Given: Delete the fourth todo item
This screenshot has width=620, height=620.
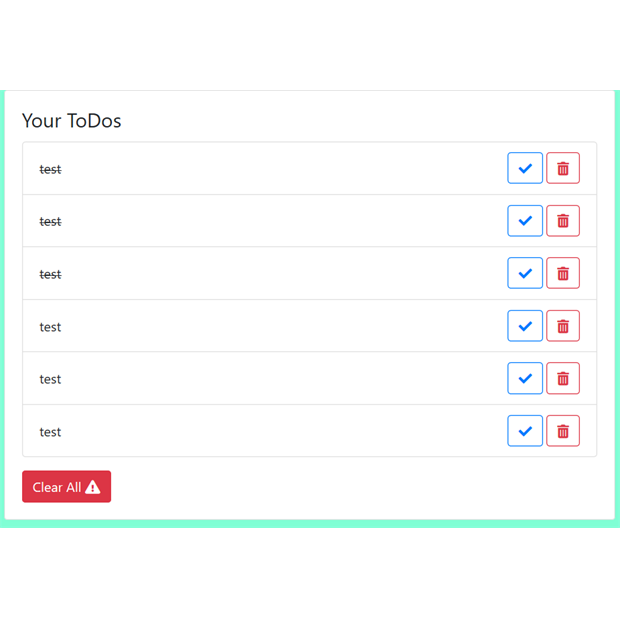Looking at the screenshot, I should point(563,326).
